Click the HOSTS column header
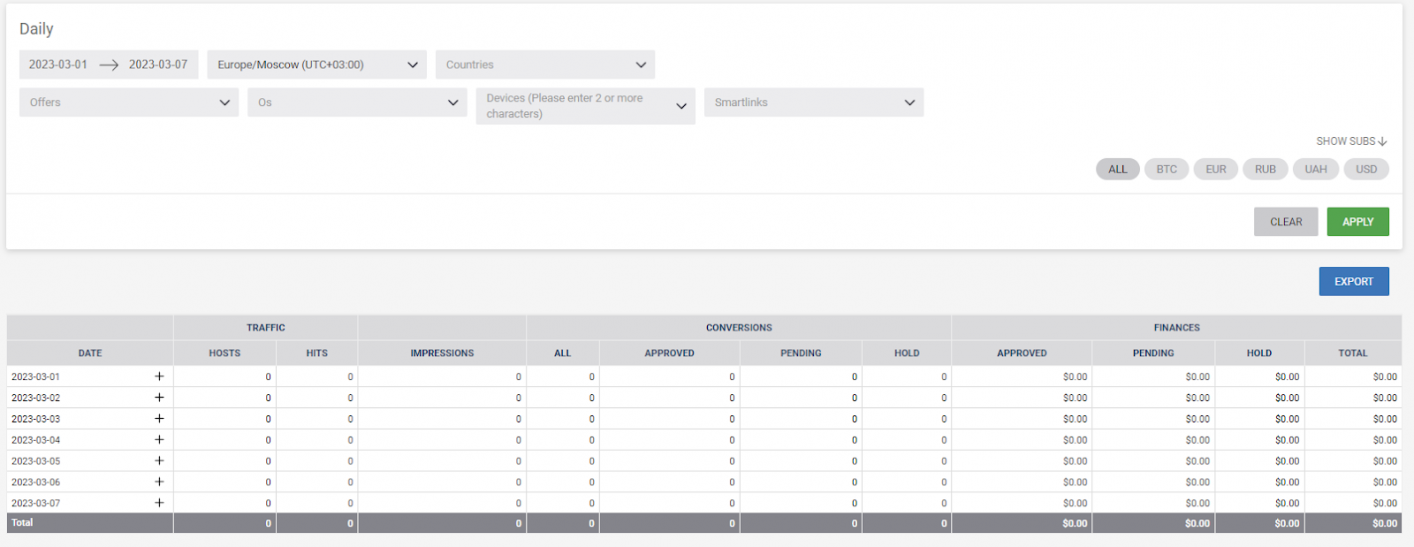Image resolution: width=1414 pixels, height=547 pixels. (x=225, y=353)
